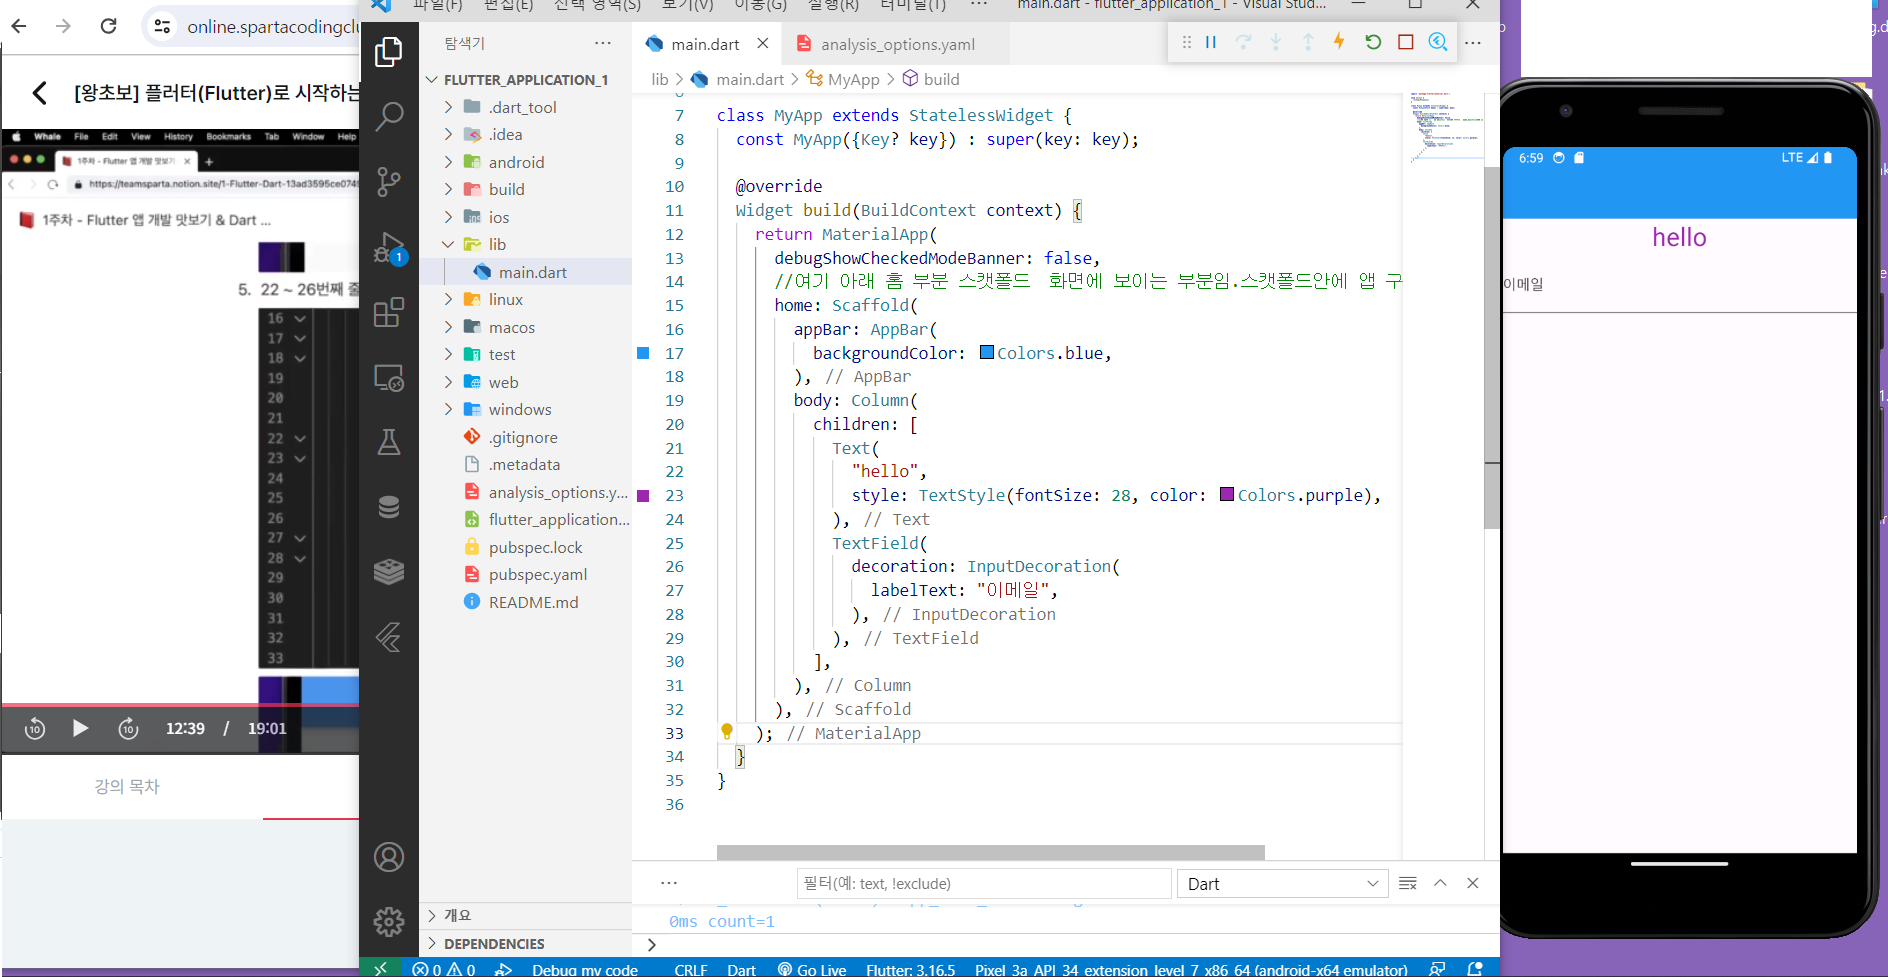Click Colors.blue swatch on line 17
This screenshot has height=977, width=1888.
coord(987,352)
